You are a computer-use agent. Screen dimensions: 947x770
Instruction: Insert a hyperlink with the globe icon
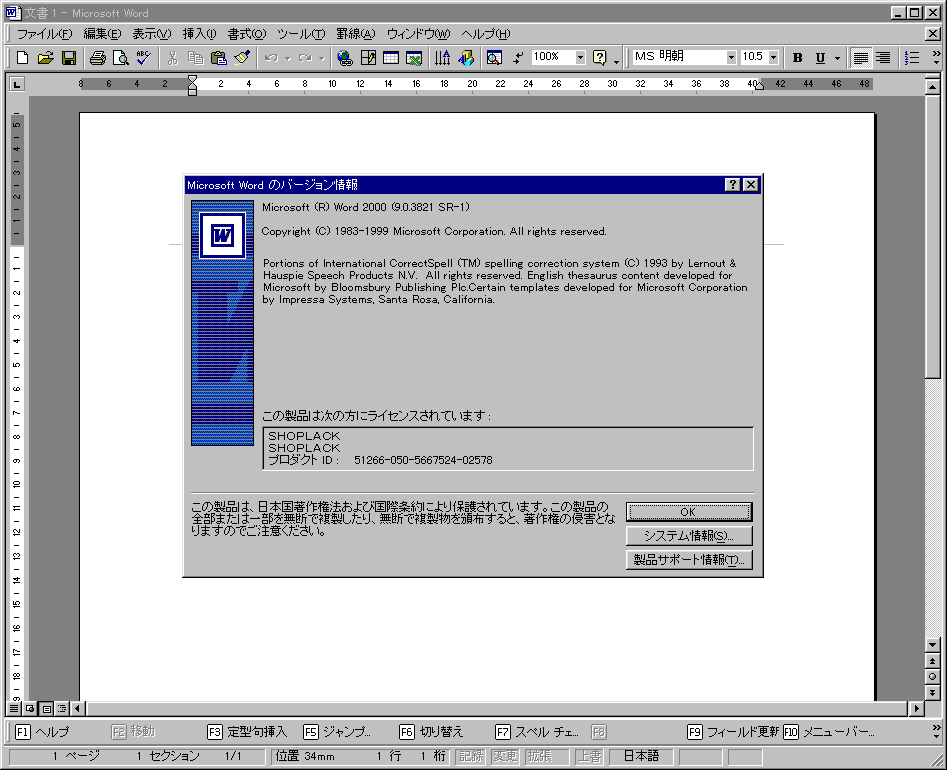[x=345, y=57]
